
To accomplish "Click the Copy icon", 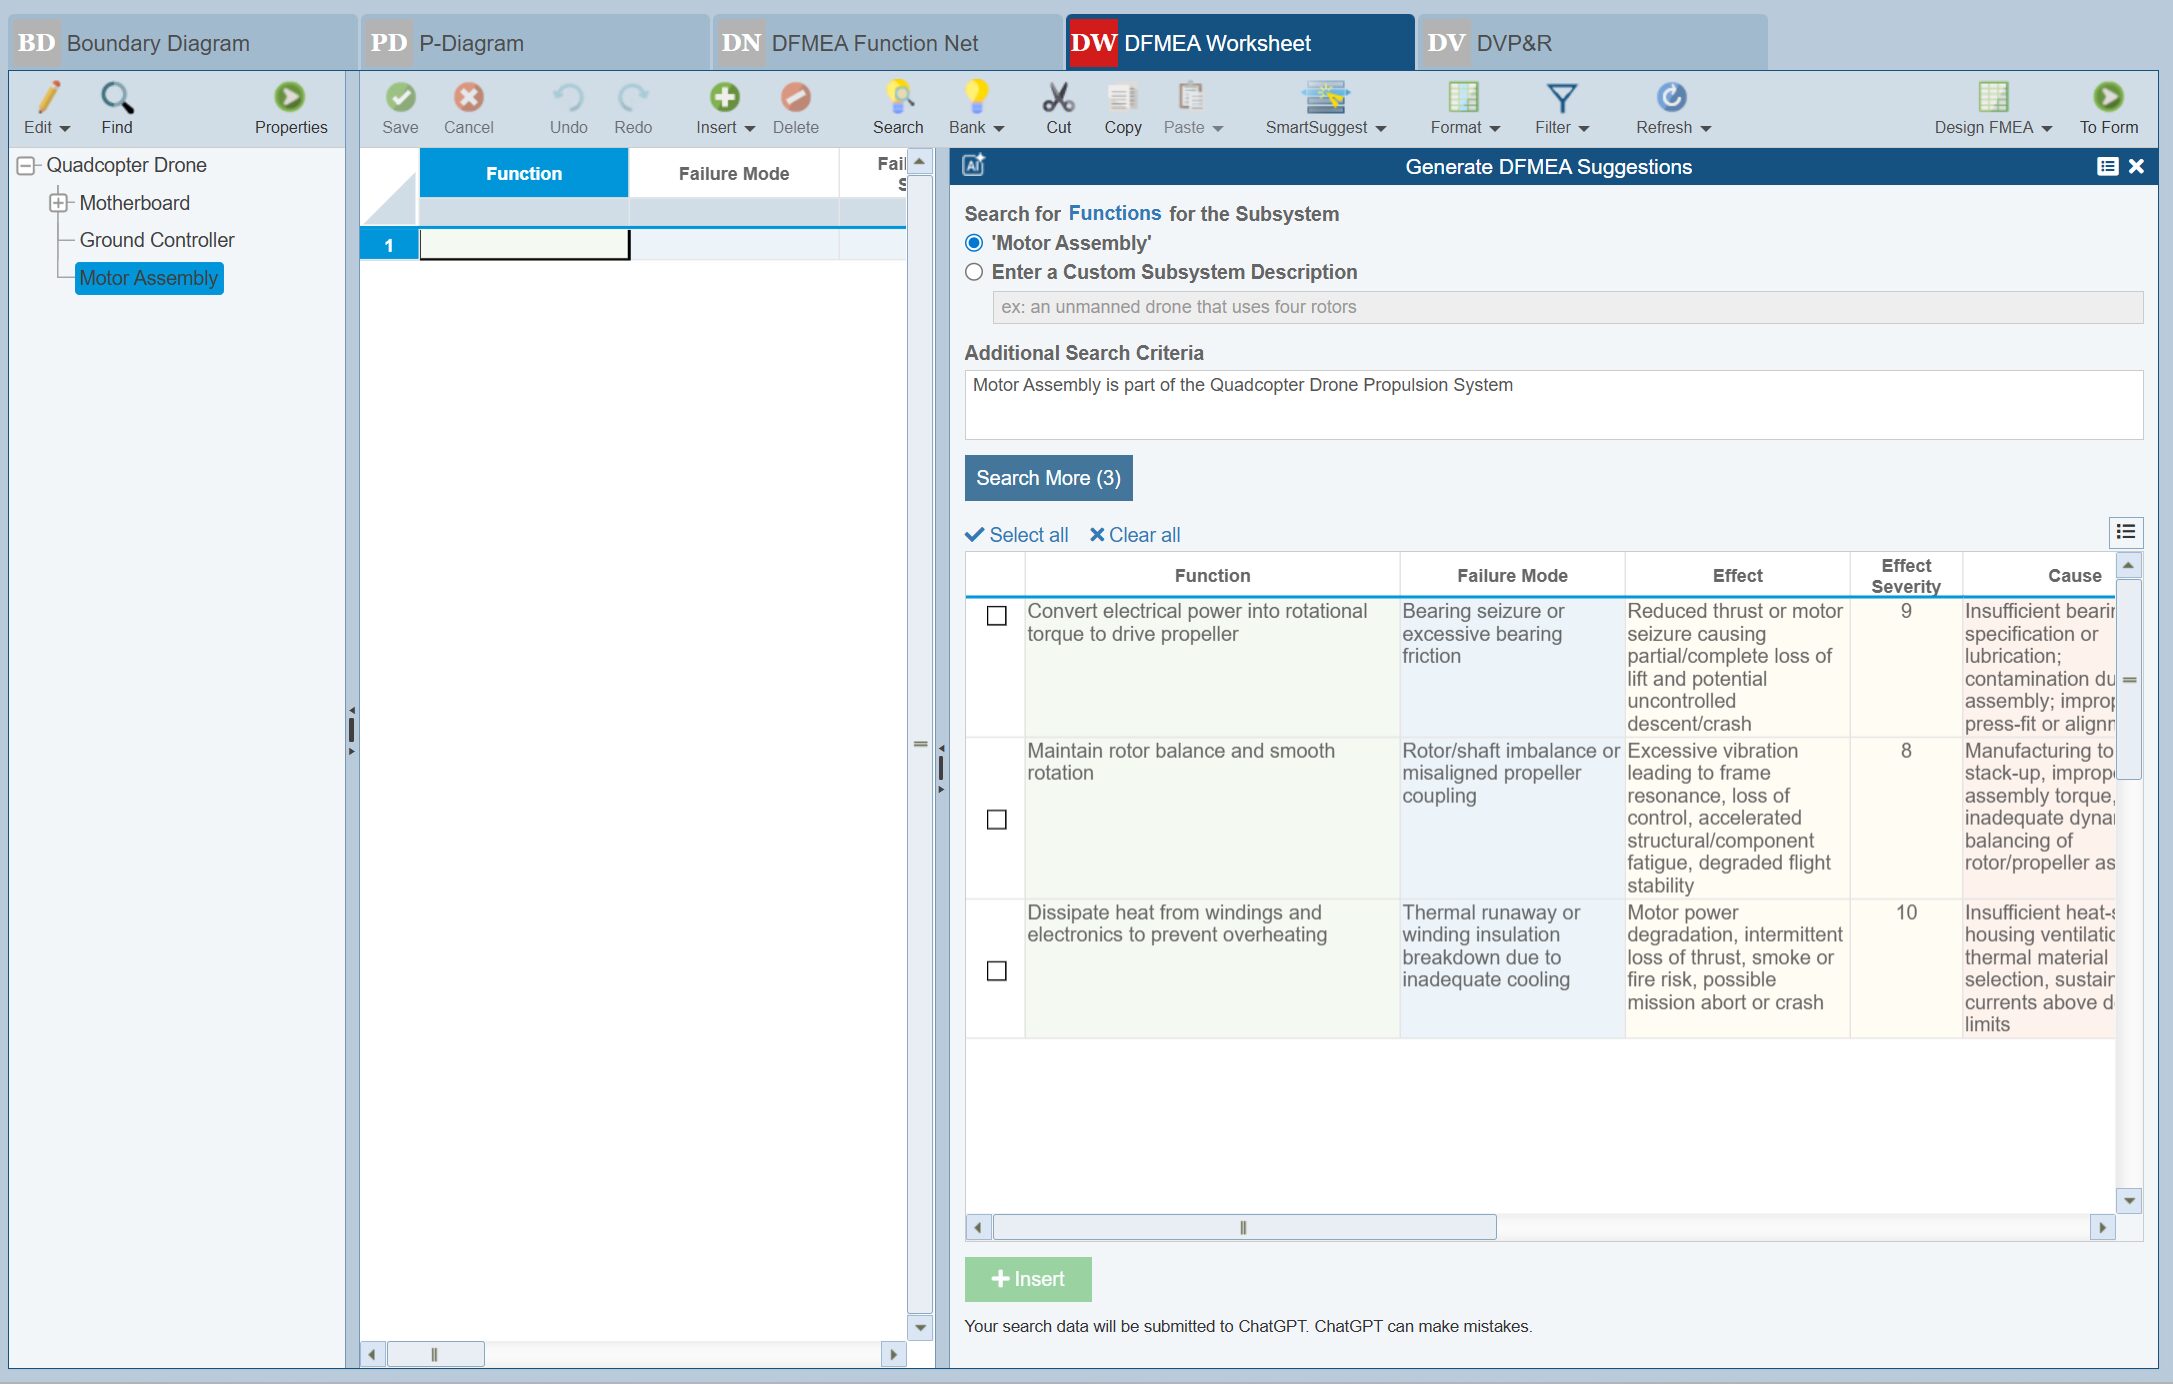I will (1122, 107).
